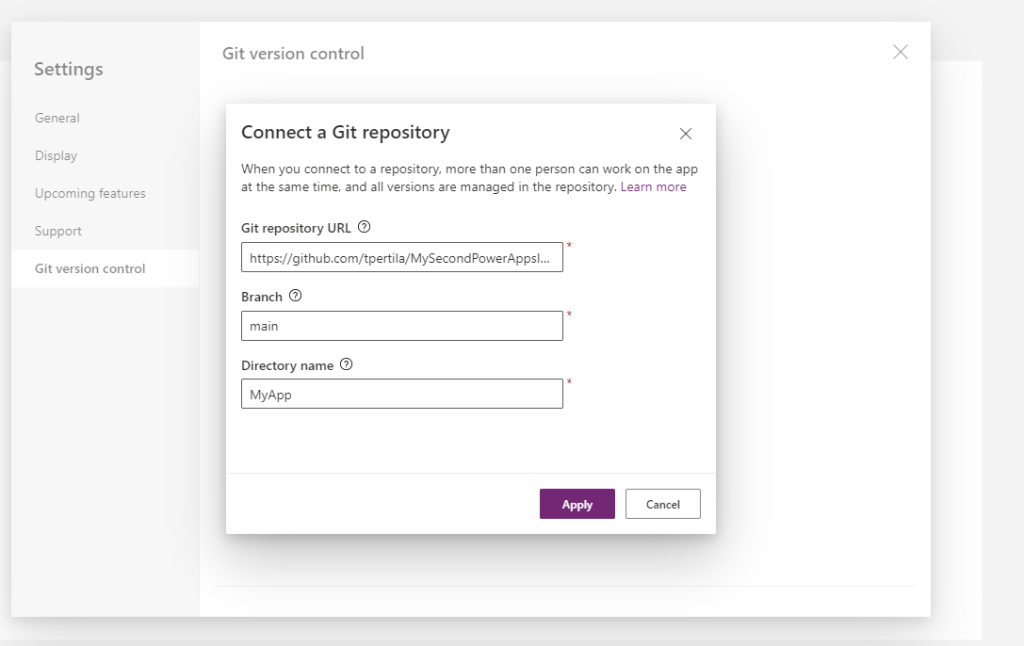Click the info icon next to Directory name
1024x646 pixels.
pyautogui.click(x=346, y=365)
